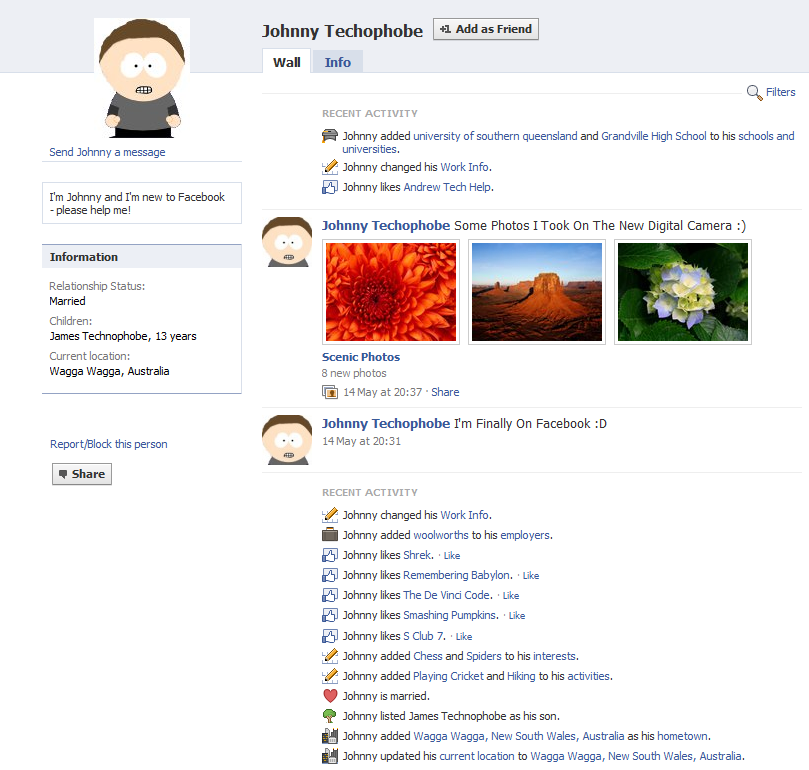
Task: Click Like link next to Smashing Pumpkins
Action: (x=517, y=616)
